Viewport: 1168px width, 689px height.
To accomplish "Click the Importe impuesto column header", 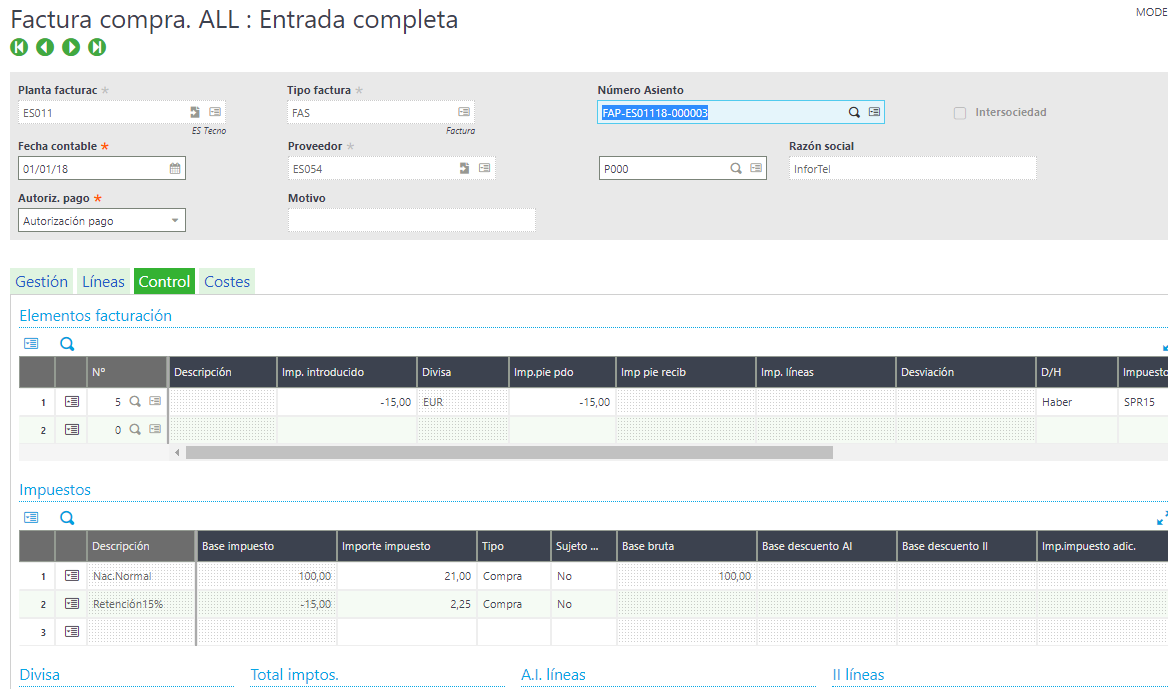I will [x=407, y=546].
